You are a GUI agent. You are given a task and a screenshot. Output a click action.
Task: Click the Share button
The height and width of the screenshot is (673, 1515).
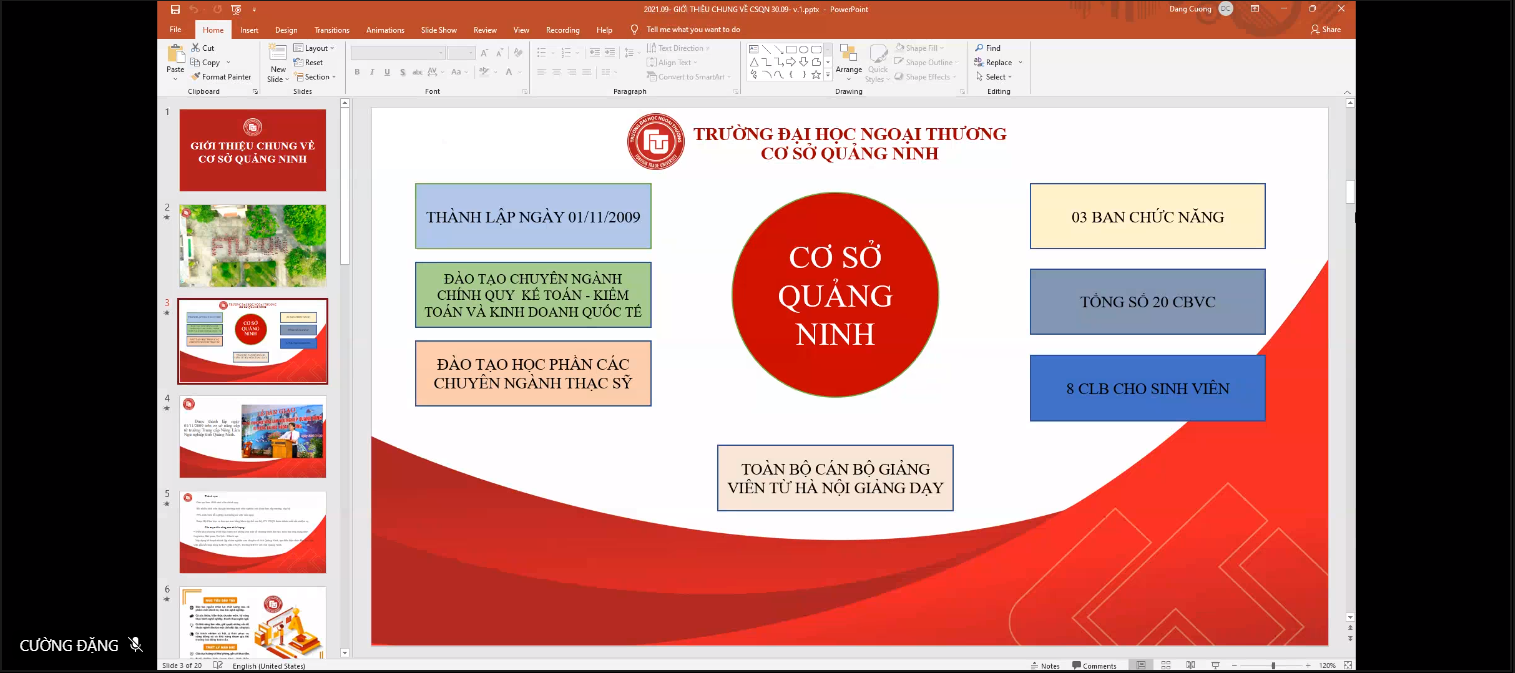click(x=1326, y=30)
